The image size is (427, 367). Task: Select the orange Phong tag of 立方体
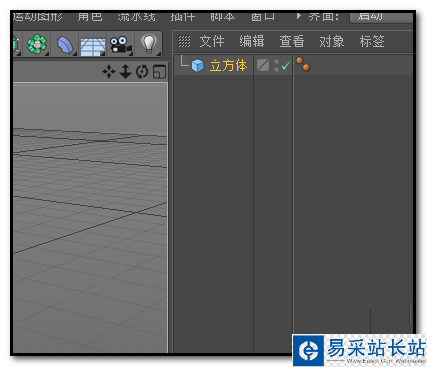303,64
